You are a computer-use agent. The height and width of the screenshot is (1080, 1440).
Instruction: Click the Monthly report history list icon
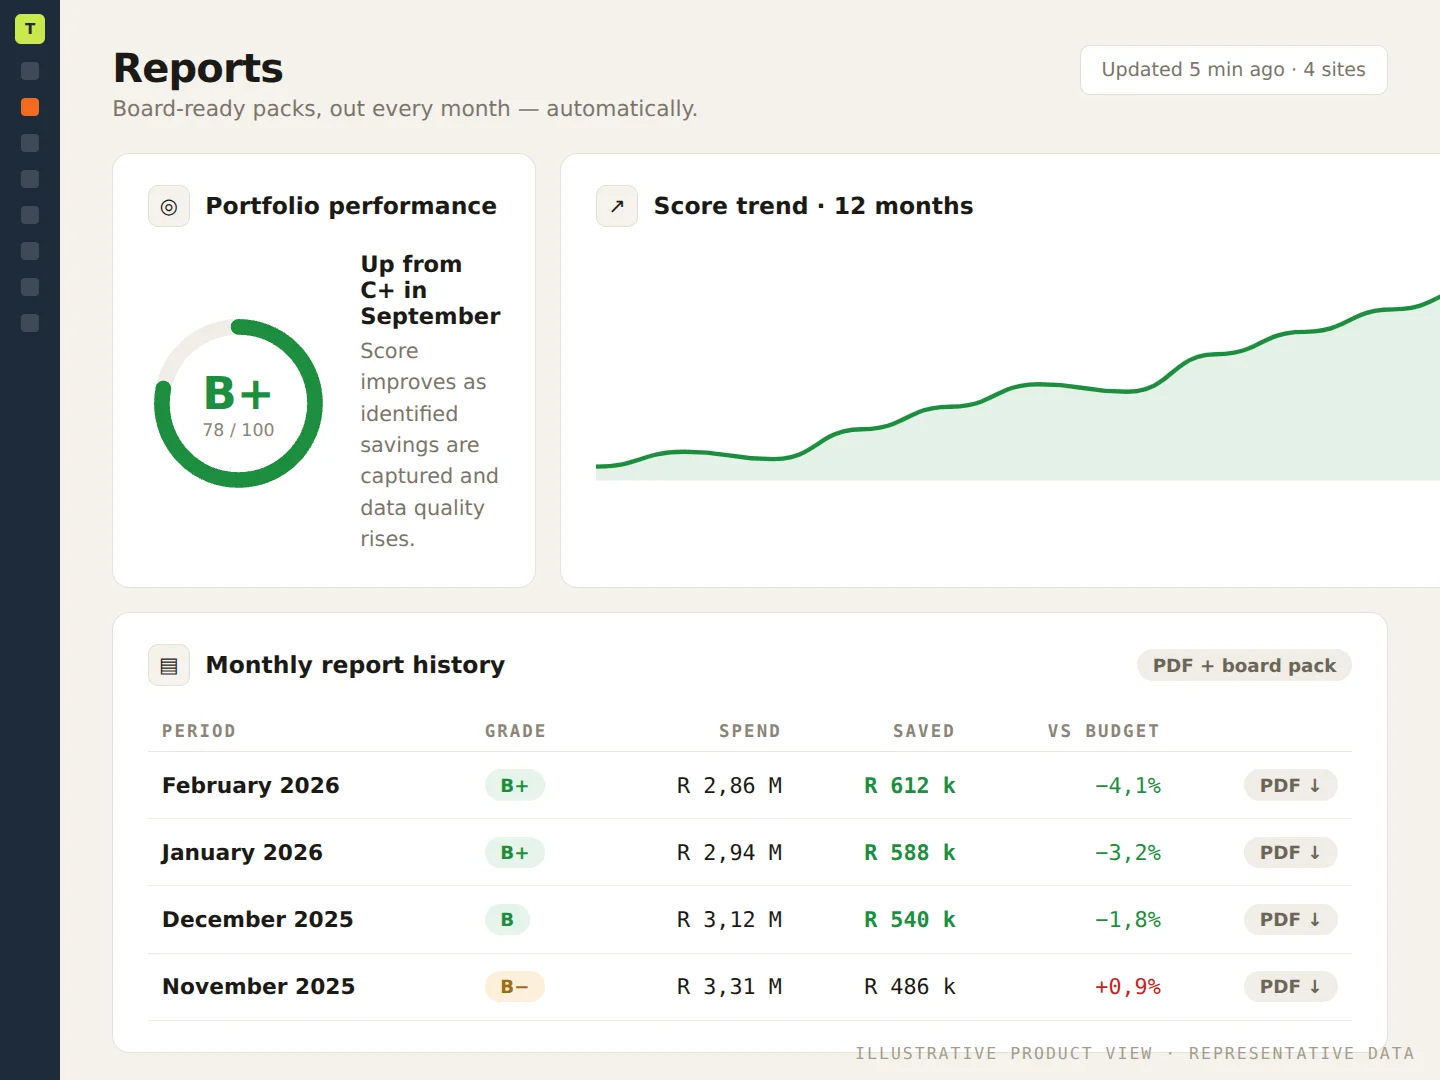pos(169,665)
